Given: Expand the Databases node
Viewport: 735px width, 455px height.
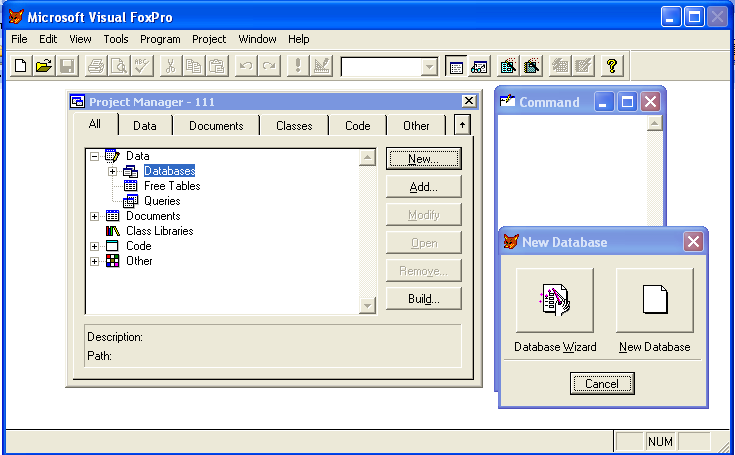Looking at the screenshot, I should pyautogui.click(x=112, y=172).
